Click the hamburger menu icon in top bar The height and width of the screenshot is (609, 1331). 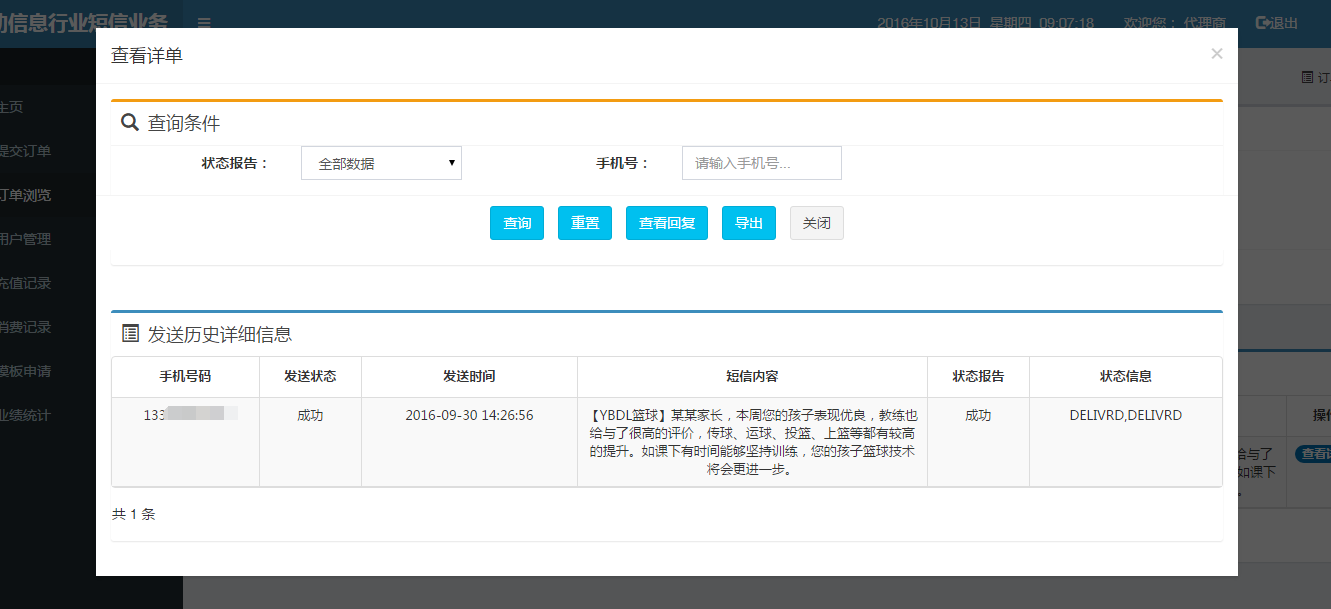[x=204, y=23]
